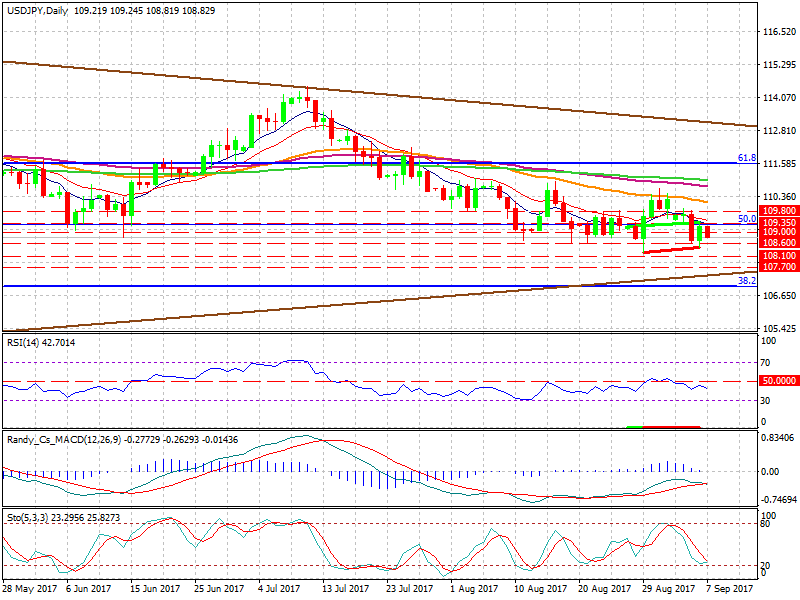Image resolution: width=800 pixels, height=600 pixels.
Task: Click the MACD 0.83406 scale value
Action: click(777, 437)
